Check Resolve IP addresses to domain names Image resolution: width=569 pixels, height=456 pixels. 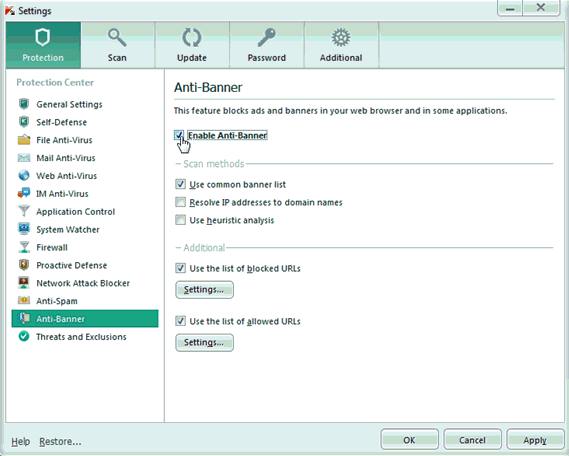coord(180,202)
